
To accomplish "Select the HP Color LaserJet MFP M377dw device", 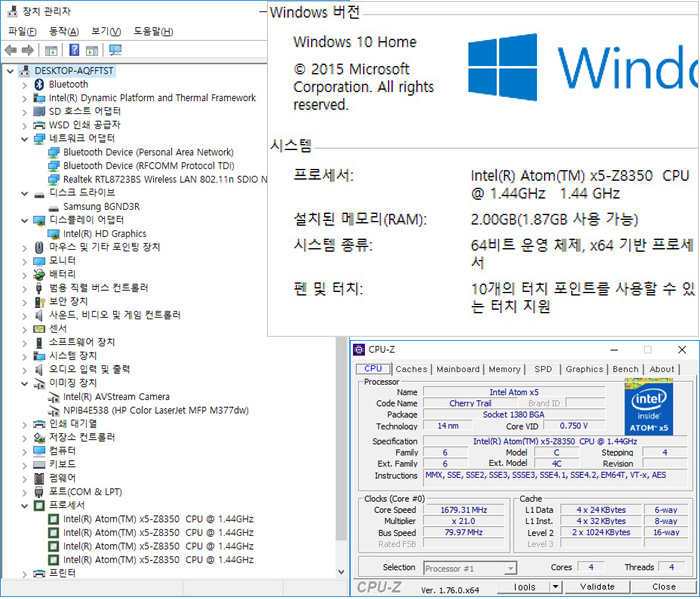I will pos(156,411).
